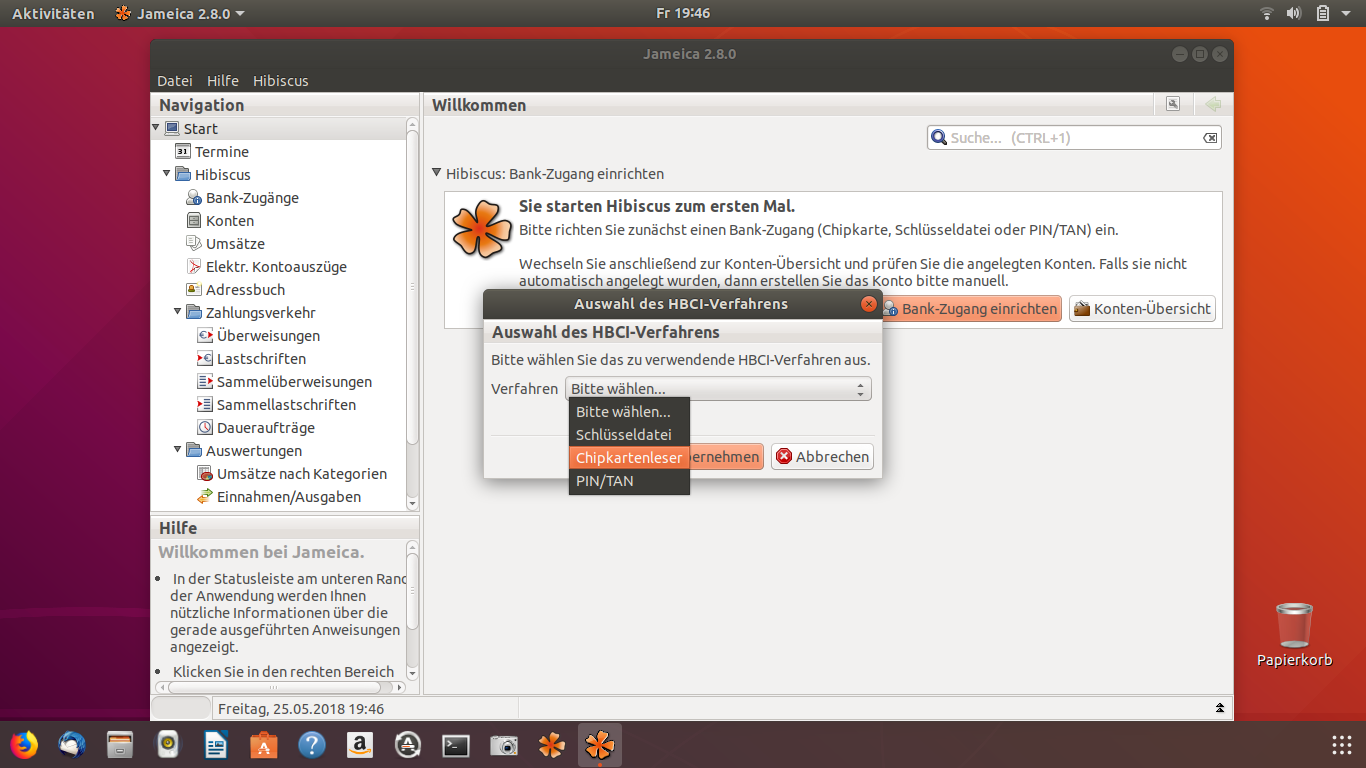Collapse the Hibiscus tree node
Screen dimensions: 1366x768
point(167,173)
